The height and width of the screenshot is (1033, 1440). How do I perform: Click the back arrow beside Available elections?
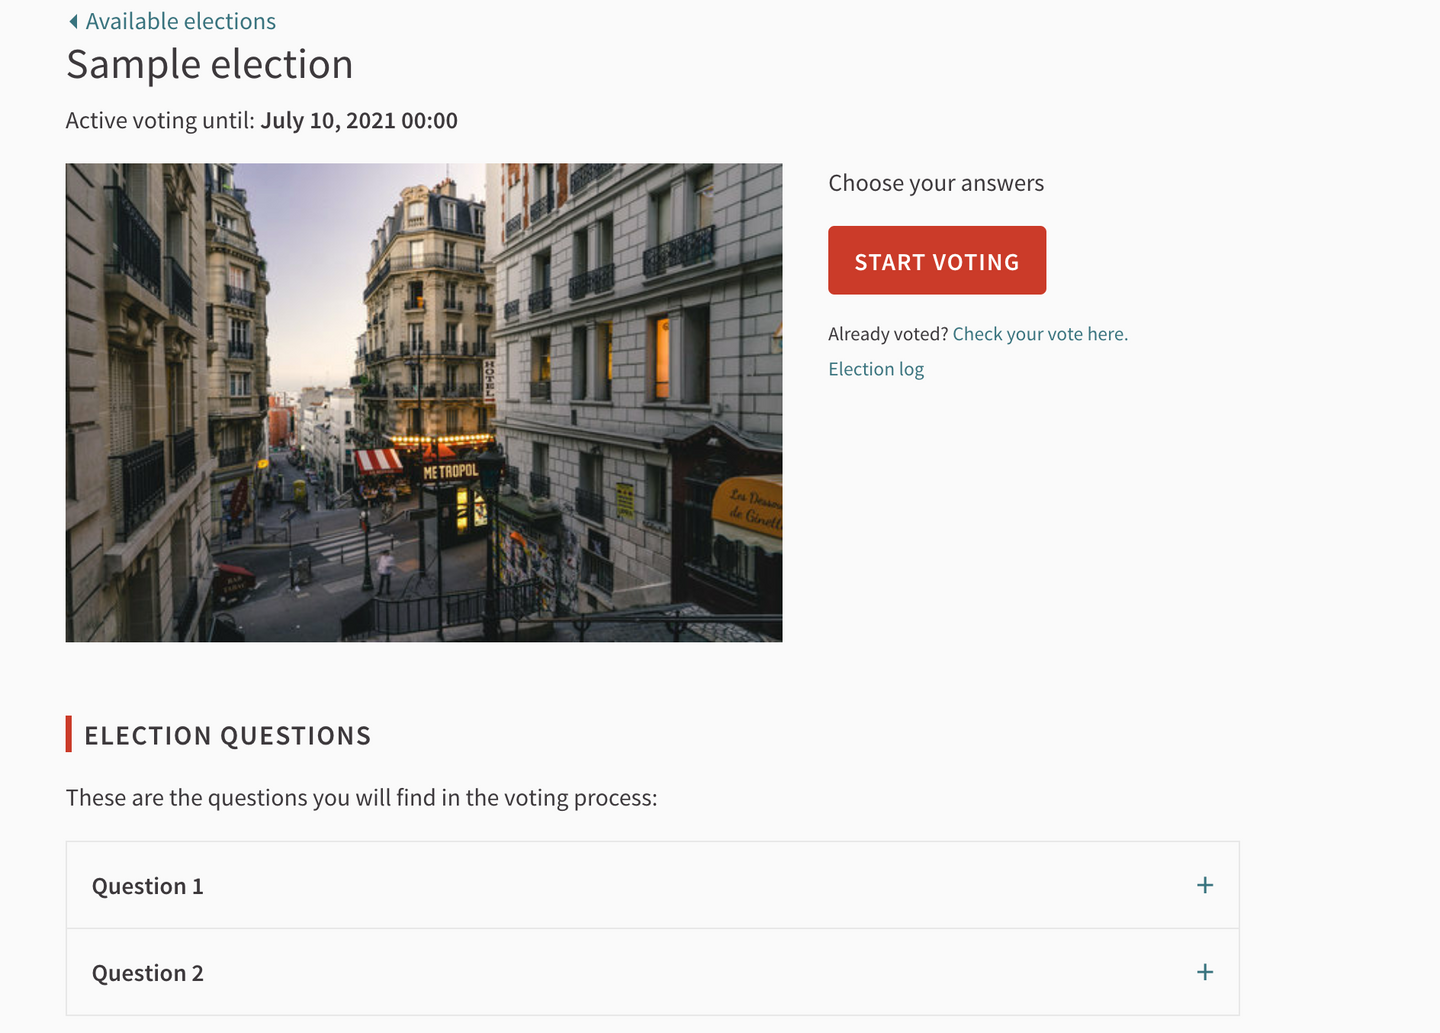pyautogui.click(x=73, y=21)
